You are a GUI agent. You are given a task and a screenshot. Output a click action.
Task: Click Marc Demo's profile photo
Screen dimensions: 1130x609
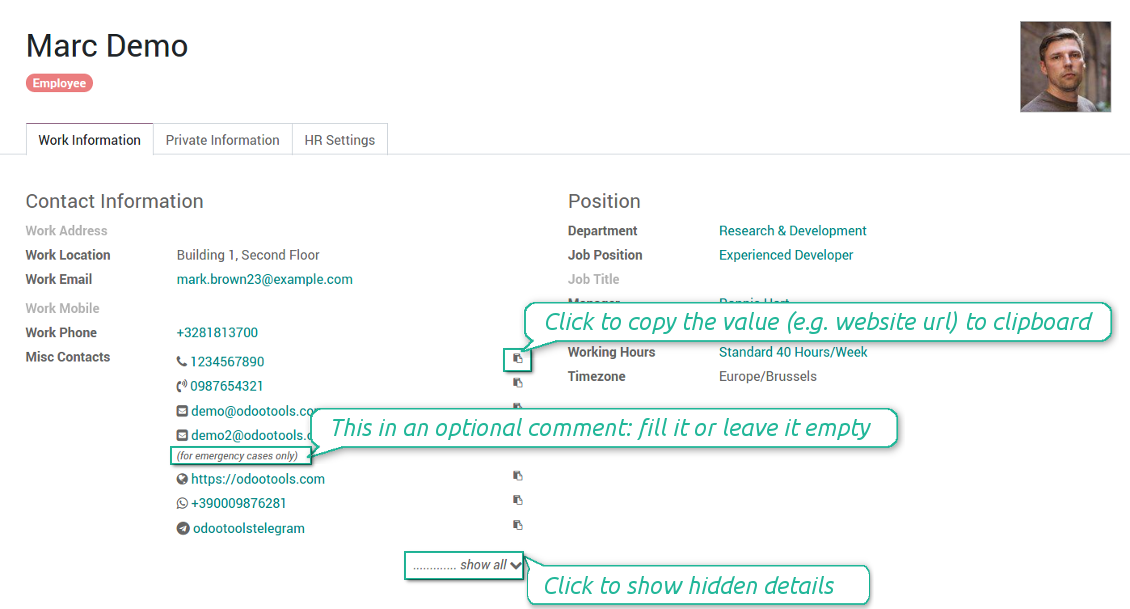pyautogui.click(x=1065, y=67)
